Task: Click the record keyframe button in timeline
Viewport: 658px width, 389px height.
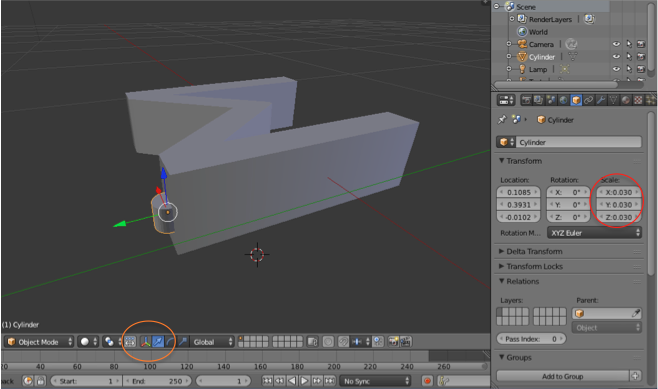Action: (x=427, y=381)
